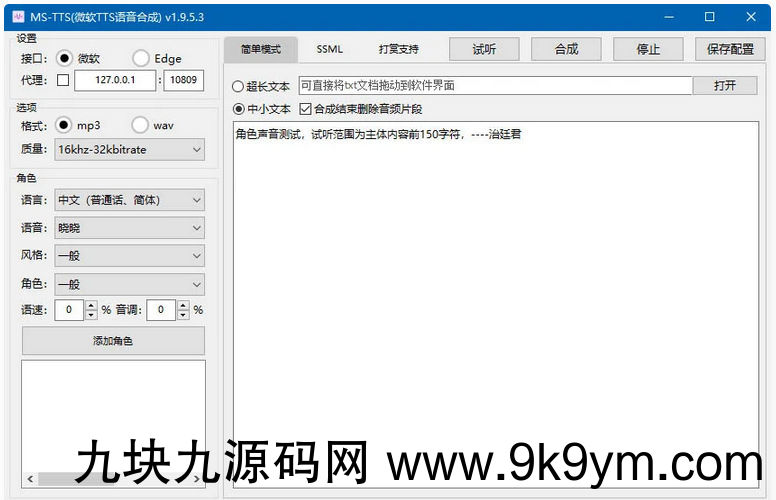This screenshot has height=500, width=776.
Task: Enable the 代理 proxy checkbox
Action: (63, 81)
